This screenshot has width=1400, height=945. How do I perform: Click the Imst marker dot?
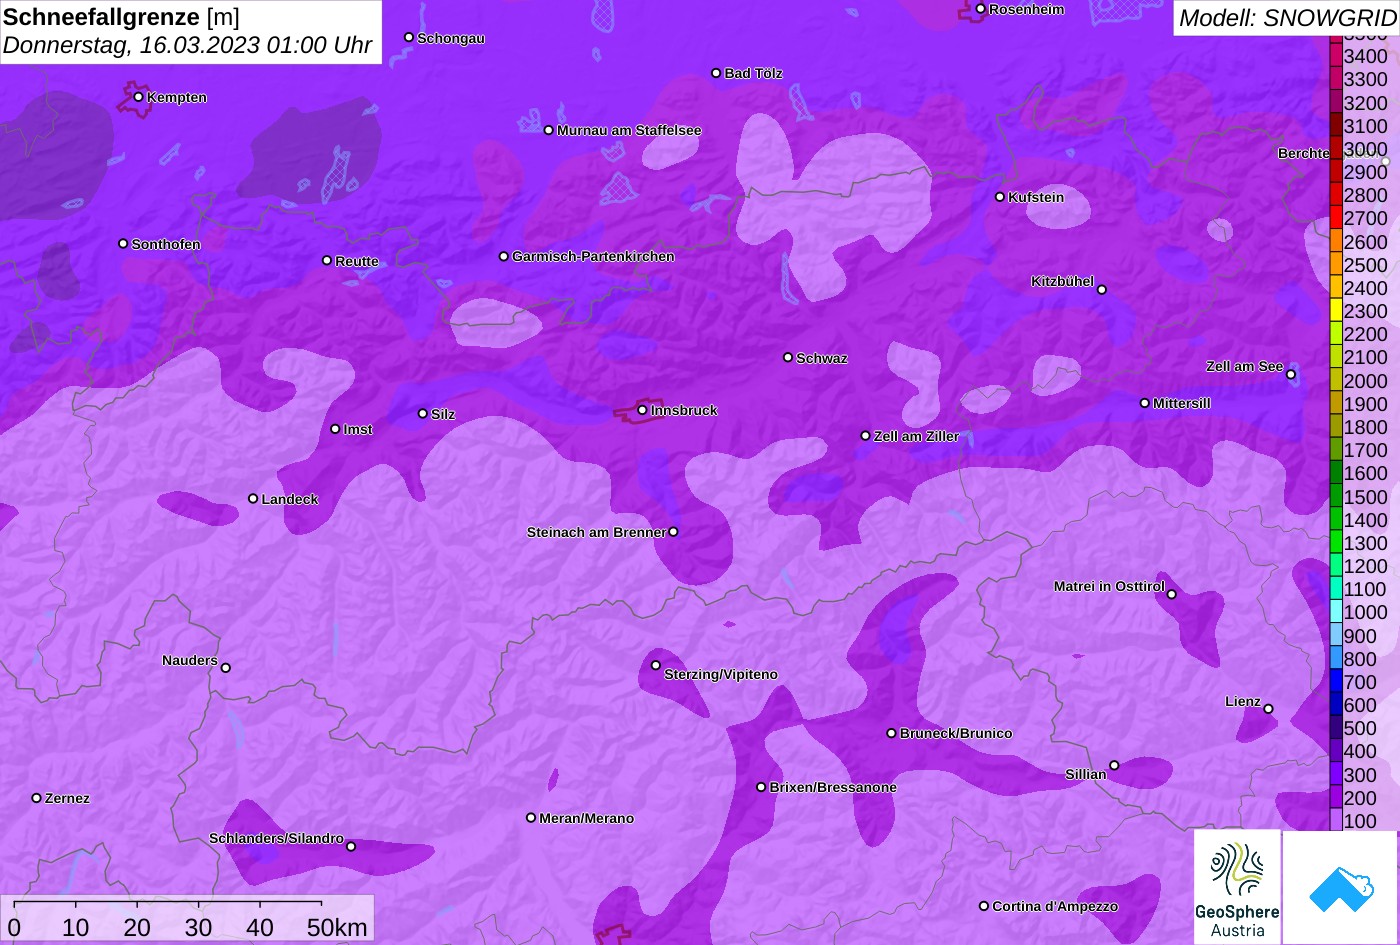pyautogui.click(x=335, y=429)
